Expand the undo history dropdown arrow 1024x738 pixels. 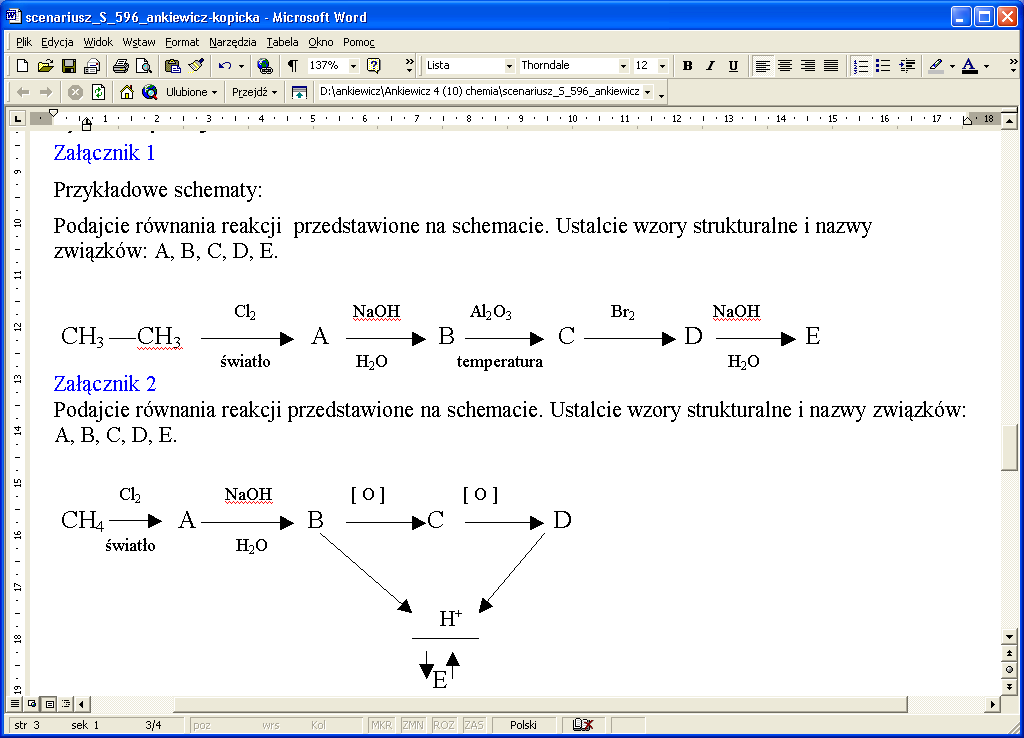242,65
